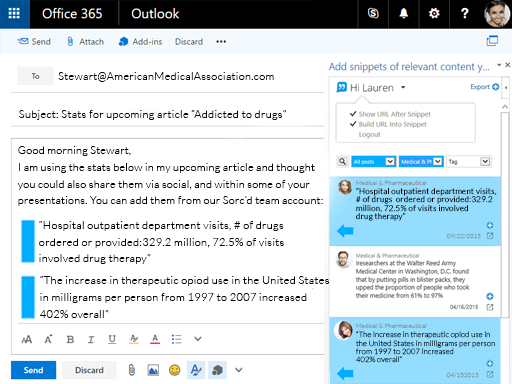Click the snippet search magnifier icon
This screenshot has height=384, width=512.
[x=342, y=162]
